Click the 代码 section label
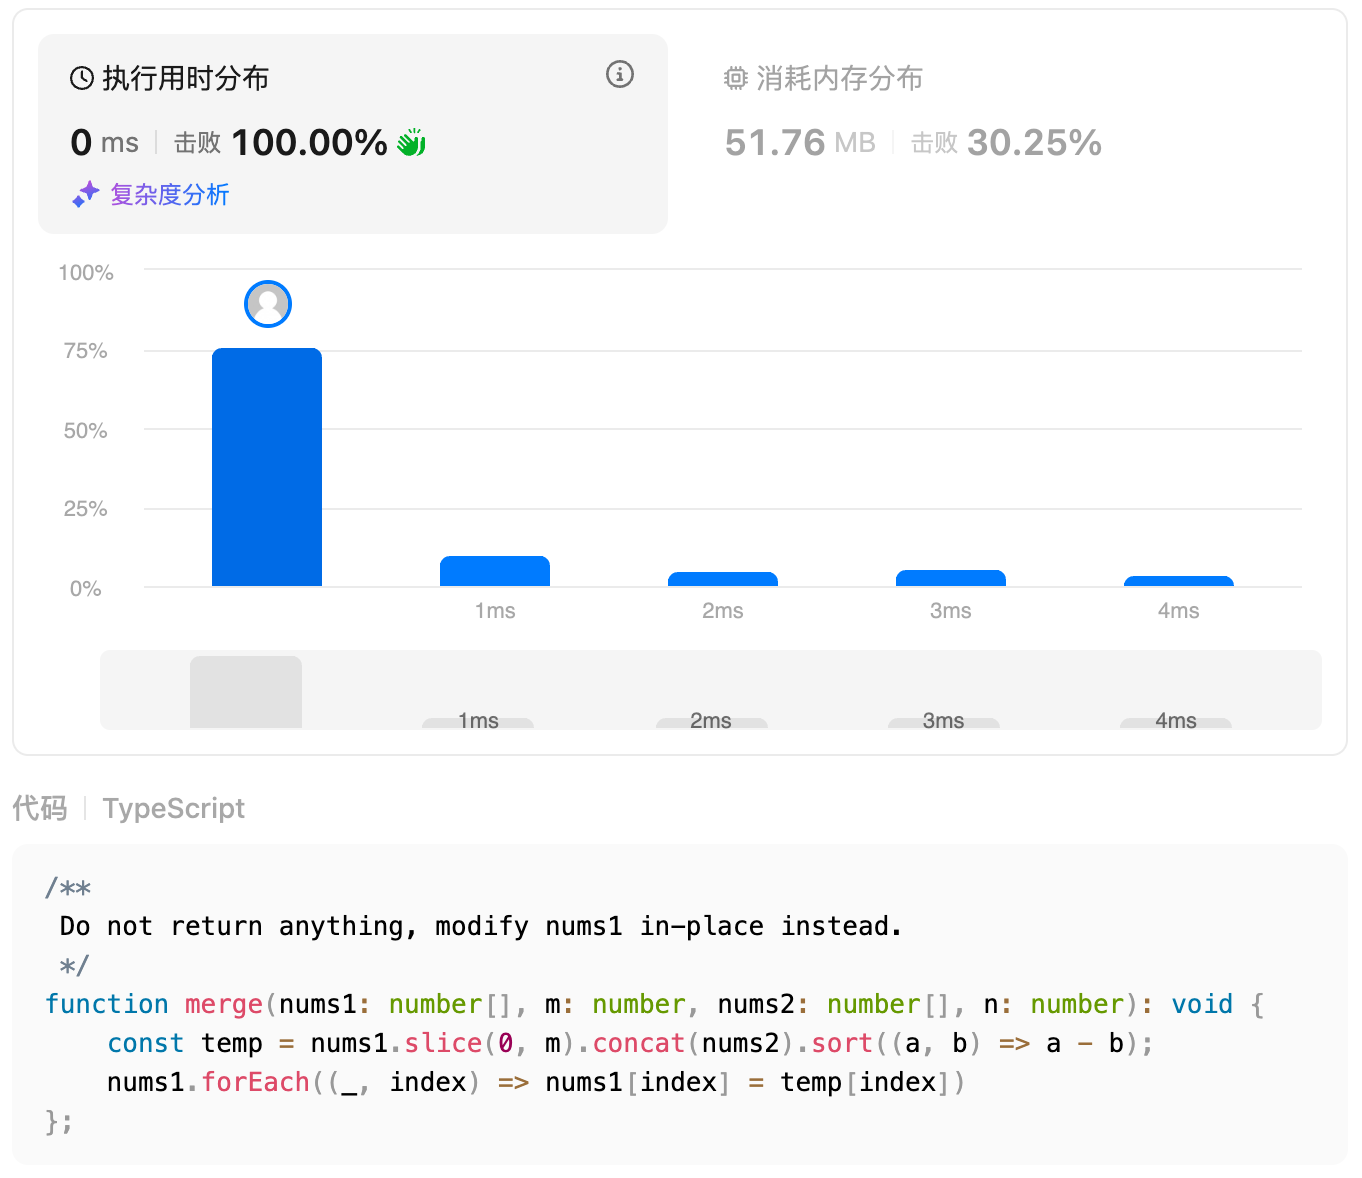1362x1178 pixels. pos(40,808)
